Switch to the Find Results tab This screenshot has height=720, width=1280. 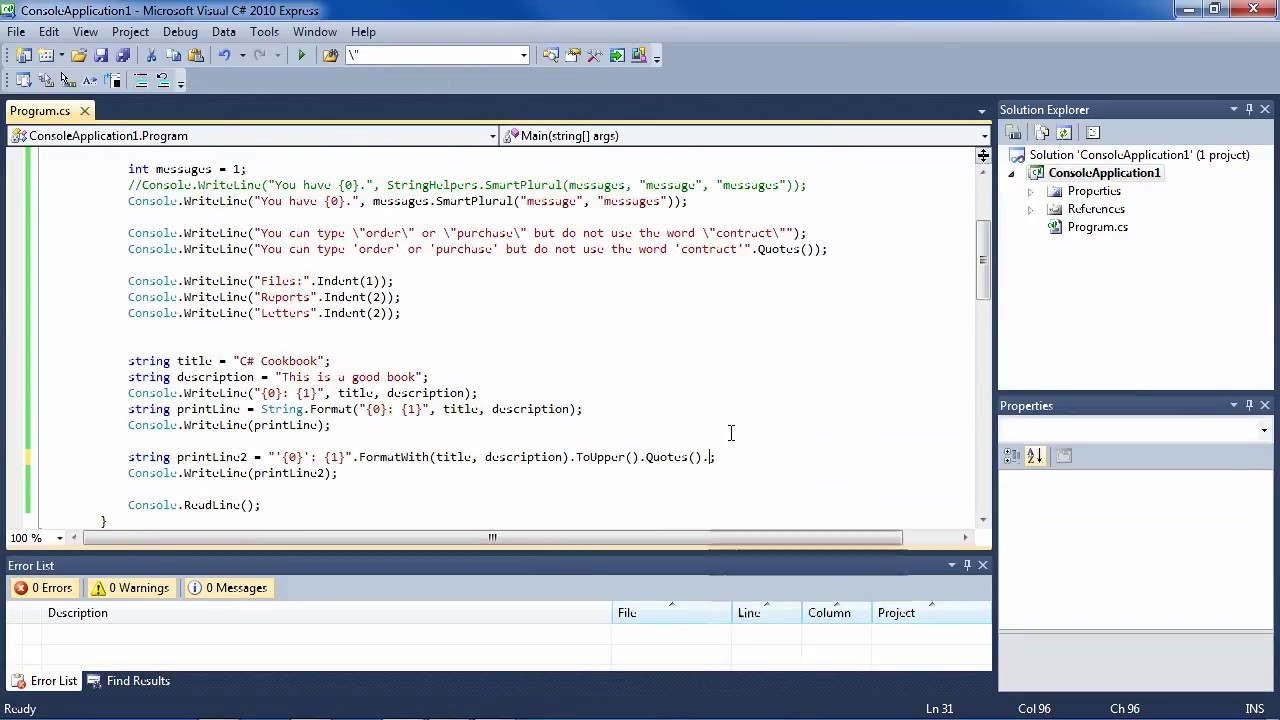(128, 681)
